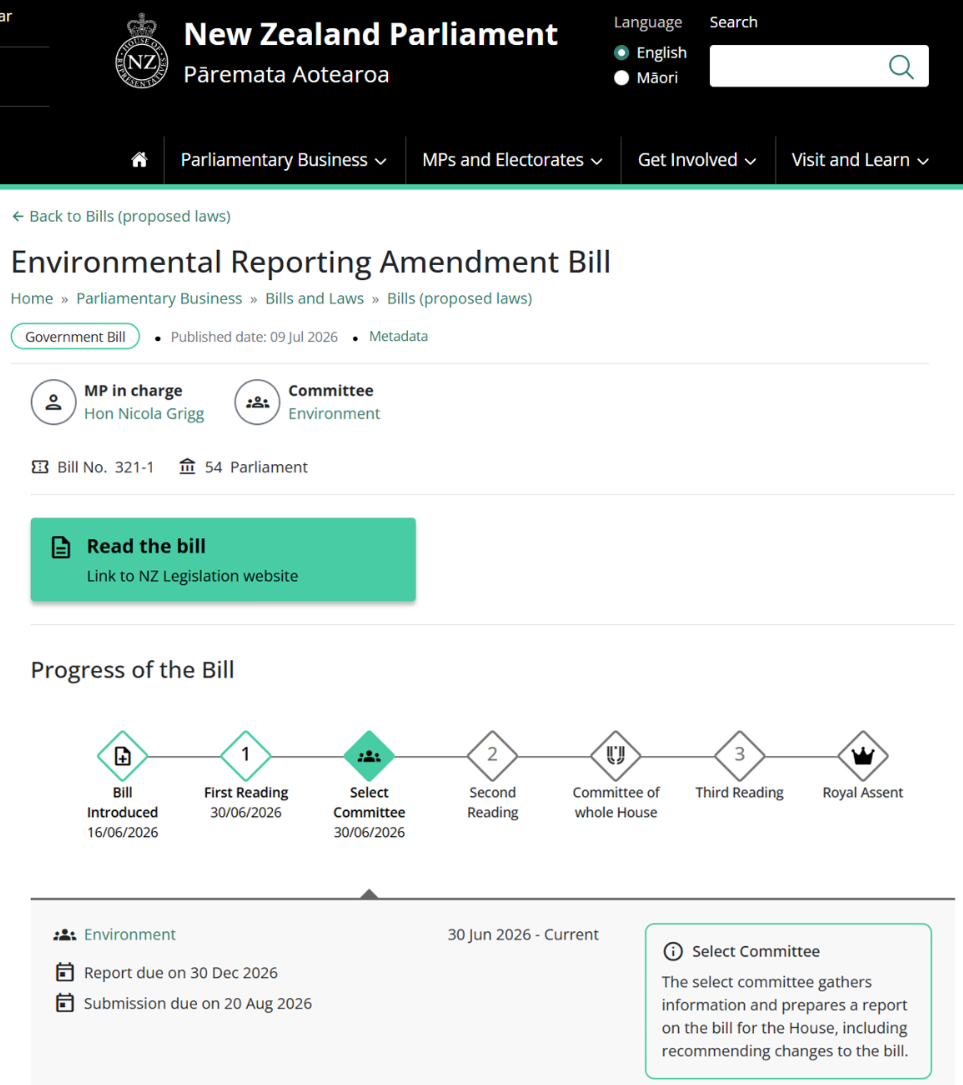Click the home icon in navigation bar
Viewport: 963px width, 1085px height.
(x=139, y=160)
